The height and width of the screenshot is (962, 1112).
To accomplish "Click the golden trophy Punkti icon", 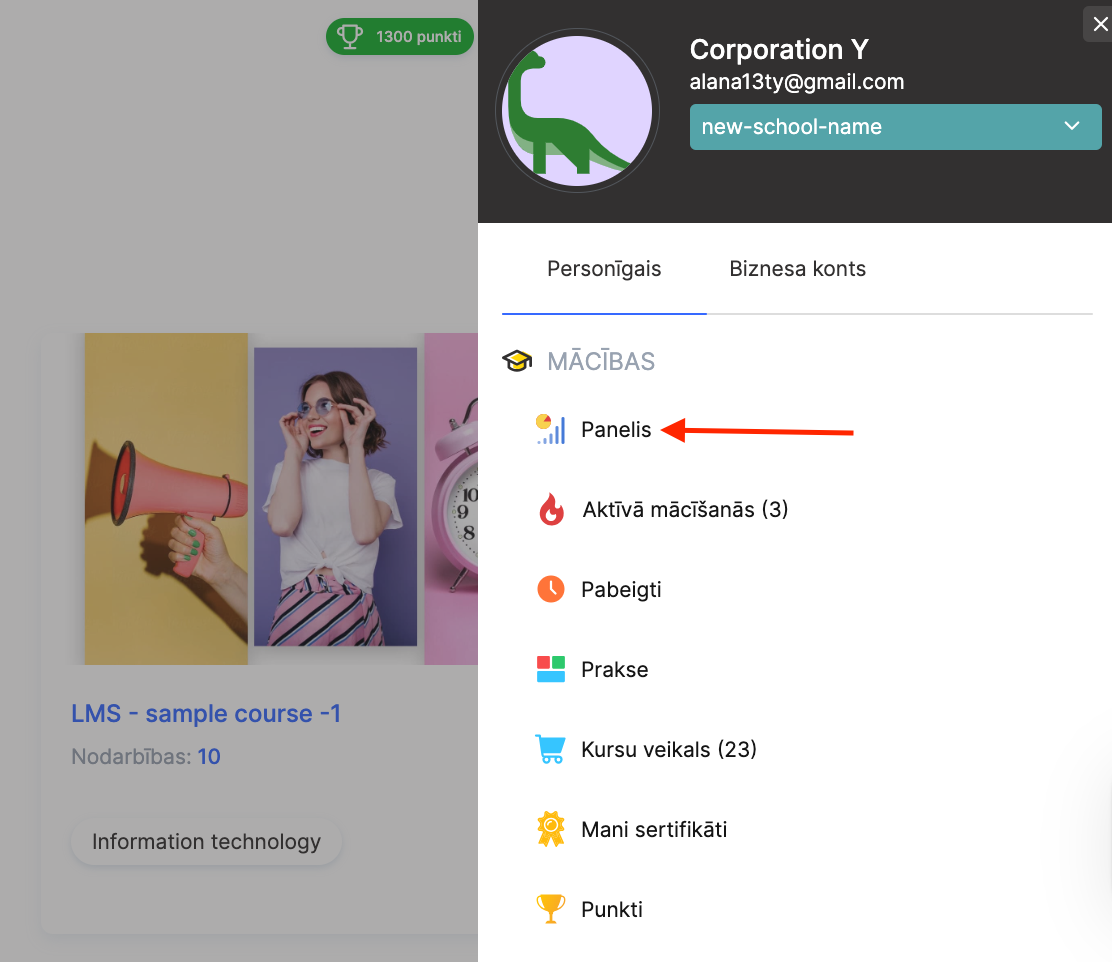I will point(551,909).
